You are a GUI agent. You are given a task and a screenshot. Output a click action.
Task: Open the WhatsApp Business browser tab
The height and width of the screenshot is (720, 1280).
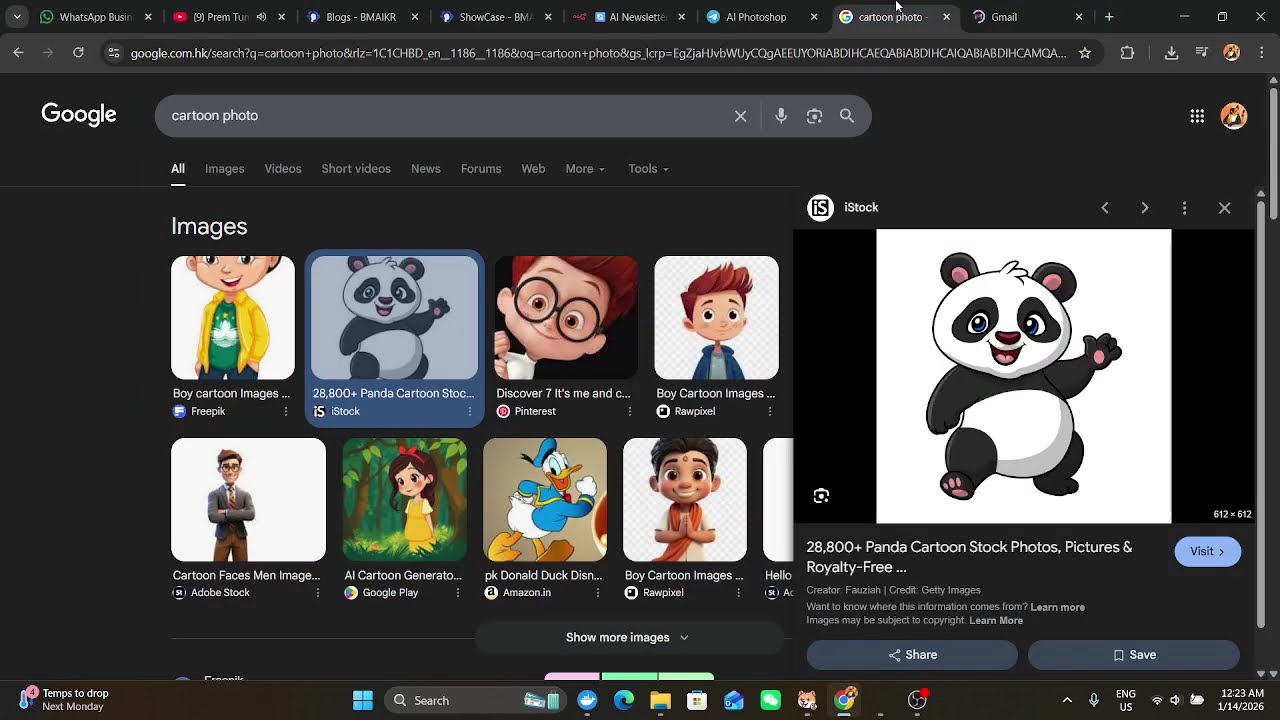pyautogui.click(x=85, y=17)
